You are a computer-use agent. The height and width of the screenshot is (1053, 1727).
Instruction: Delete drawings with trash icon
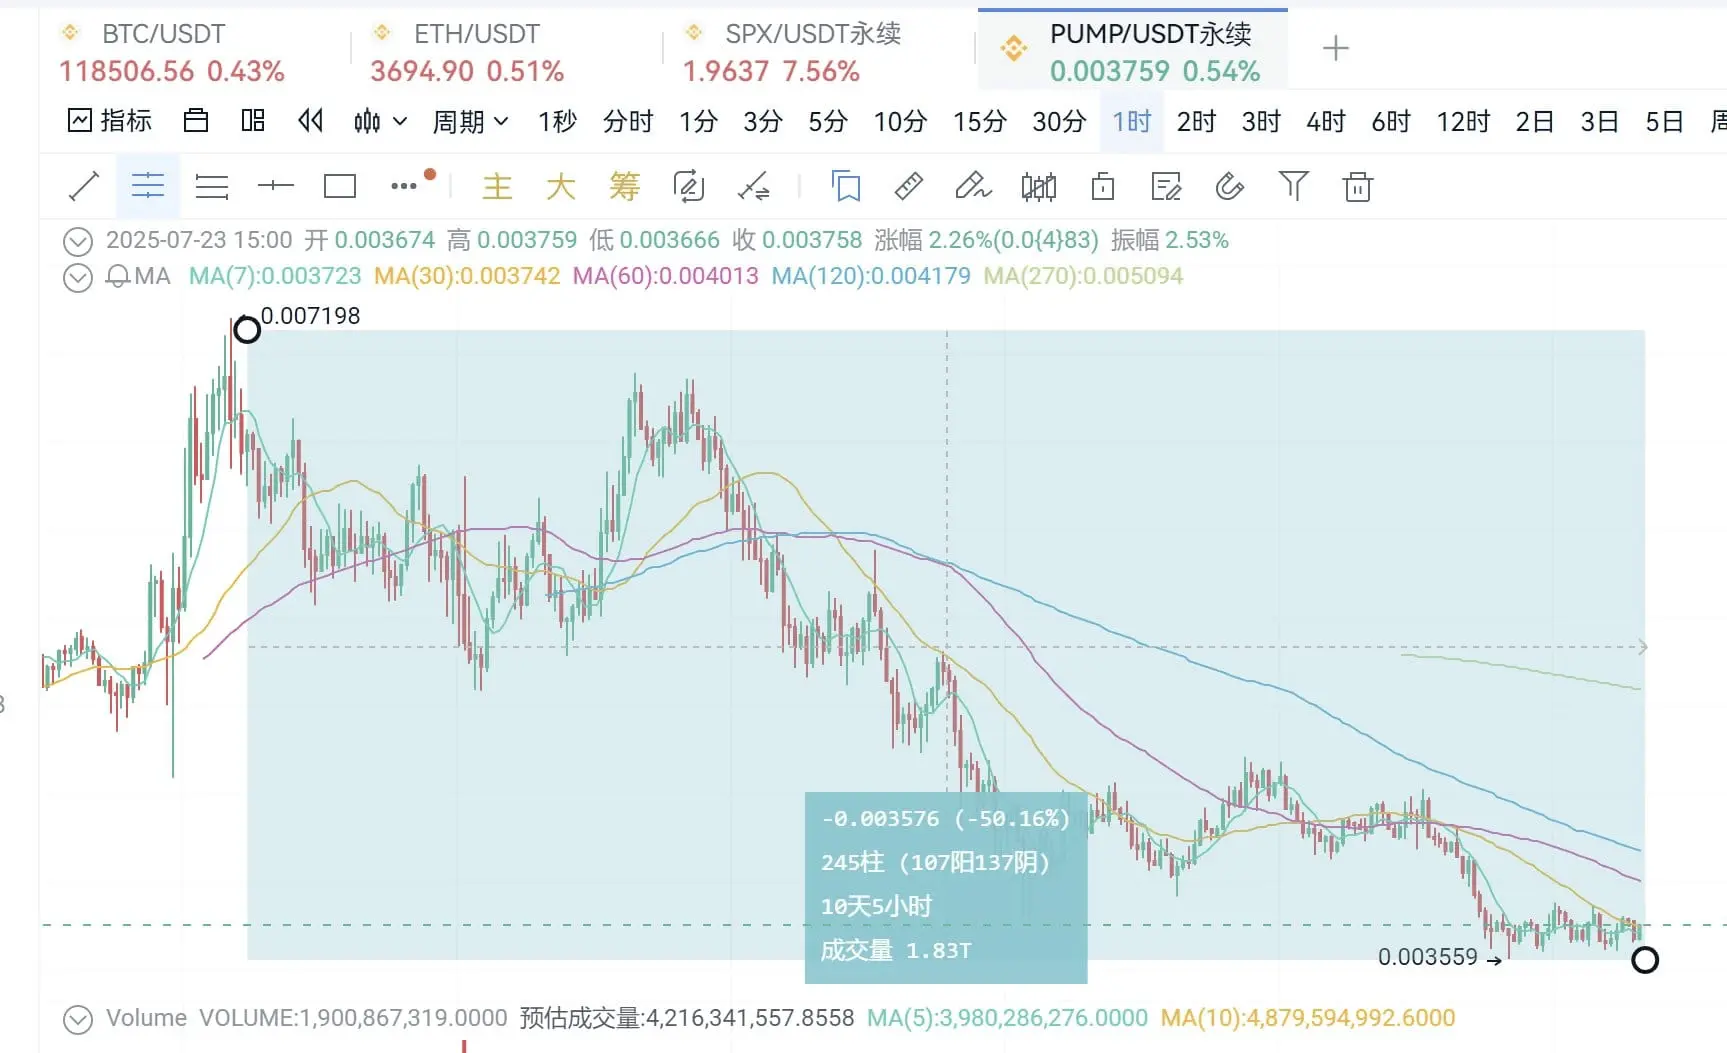click(1358, 187)
